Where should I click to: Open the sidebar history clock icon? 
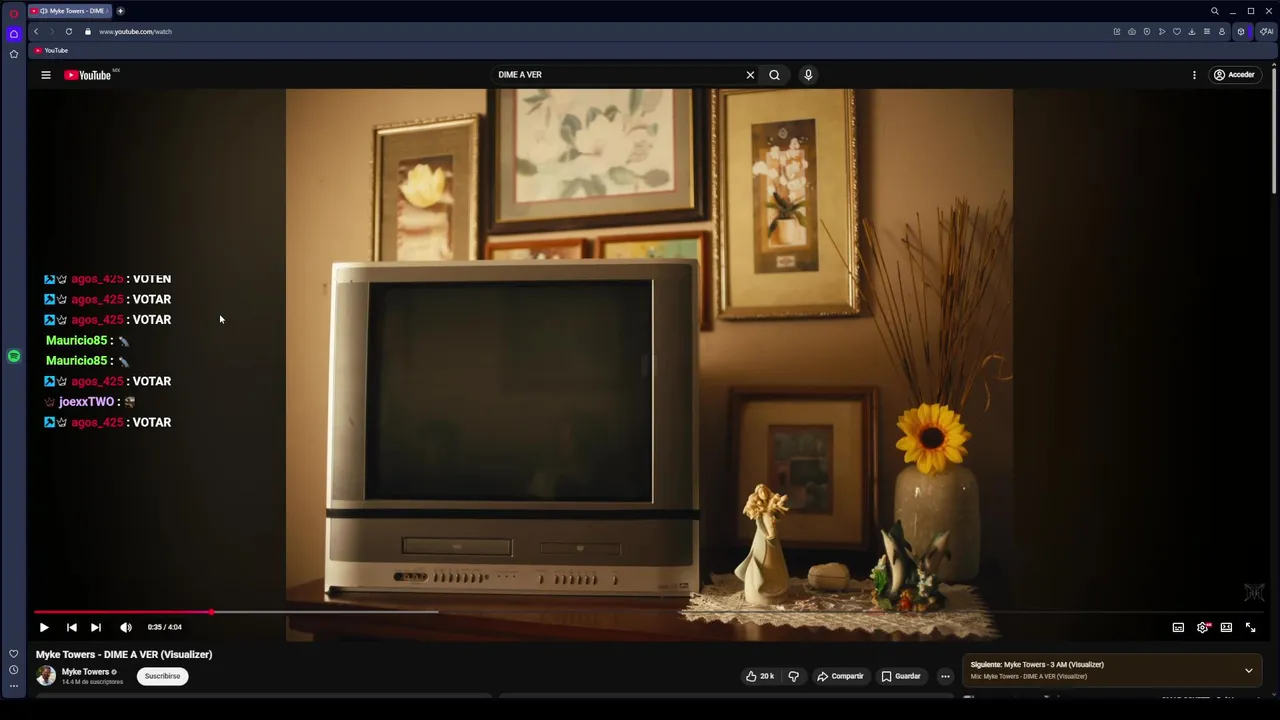[x=14, y=670]
